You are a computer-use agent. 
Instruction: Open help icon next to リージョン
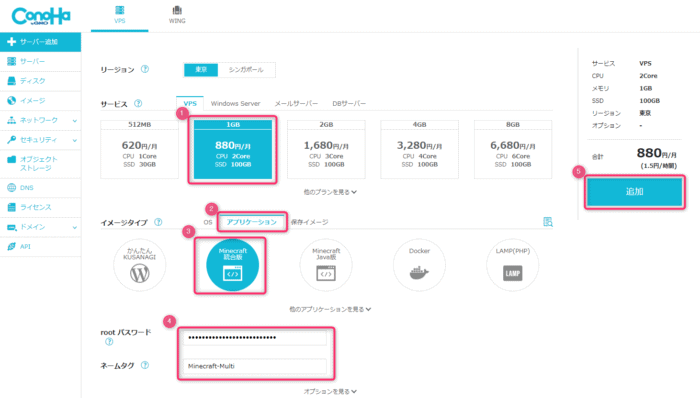(x=145, y=69)
